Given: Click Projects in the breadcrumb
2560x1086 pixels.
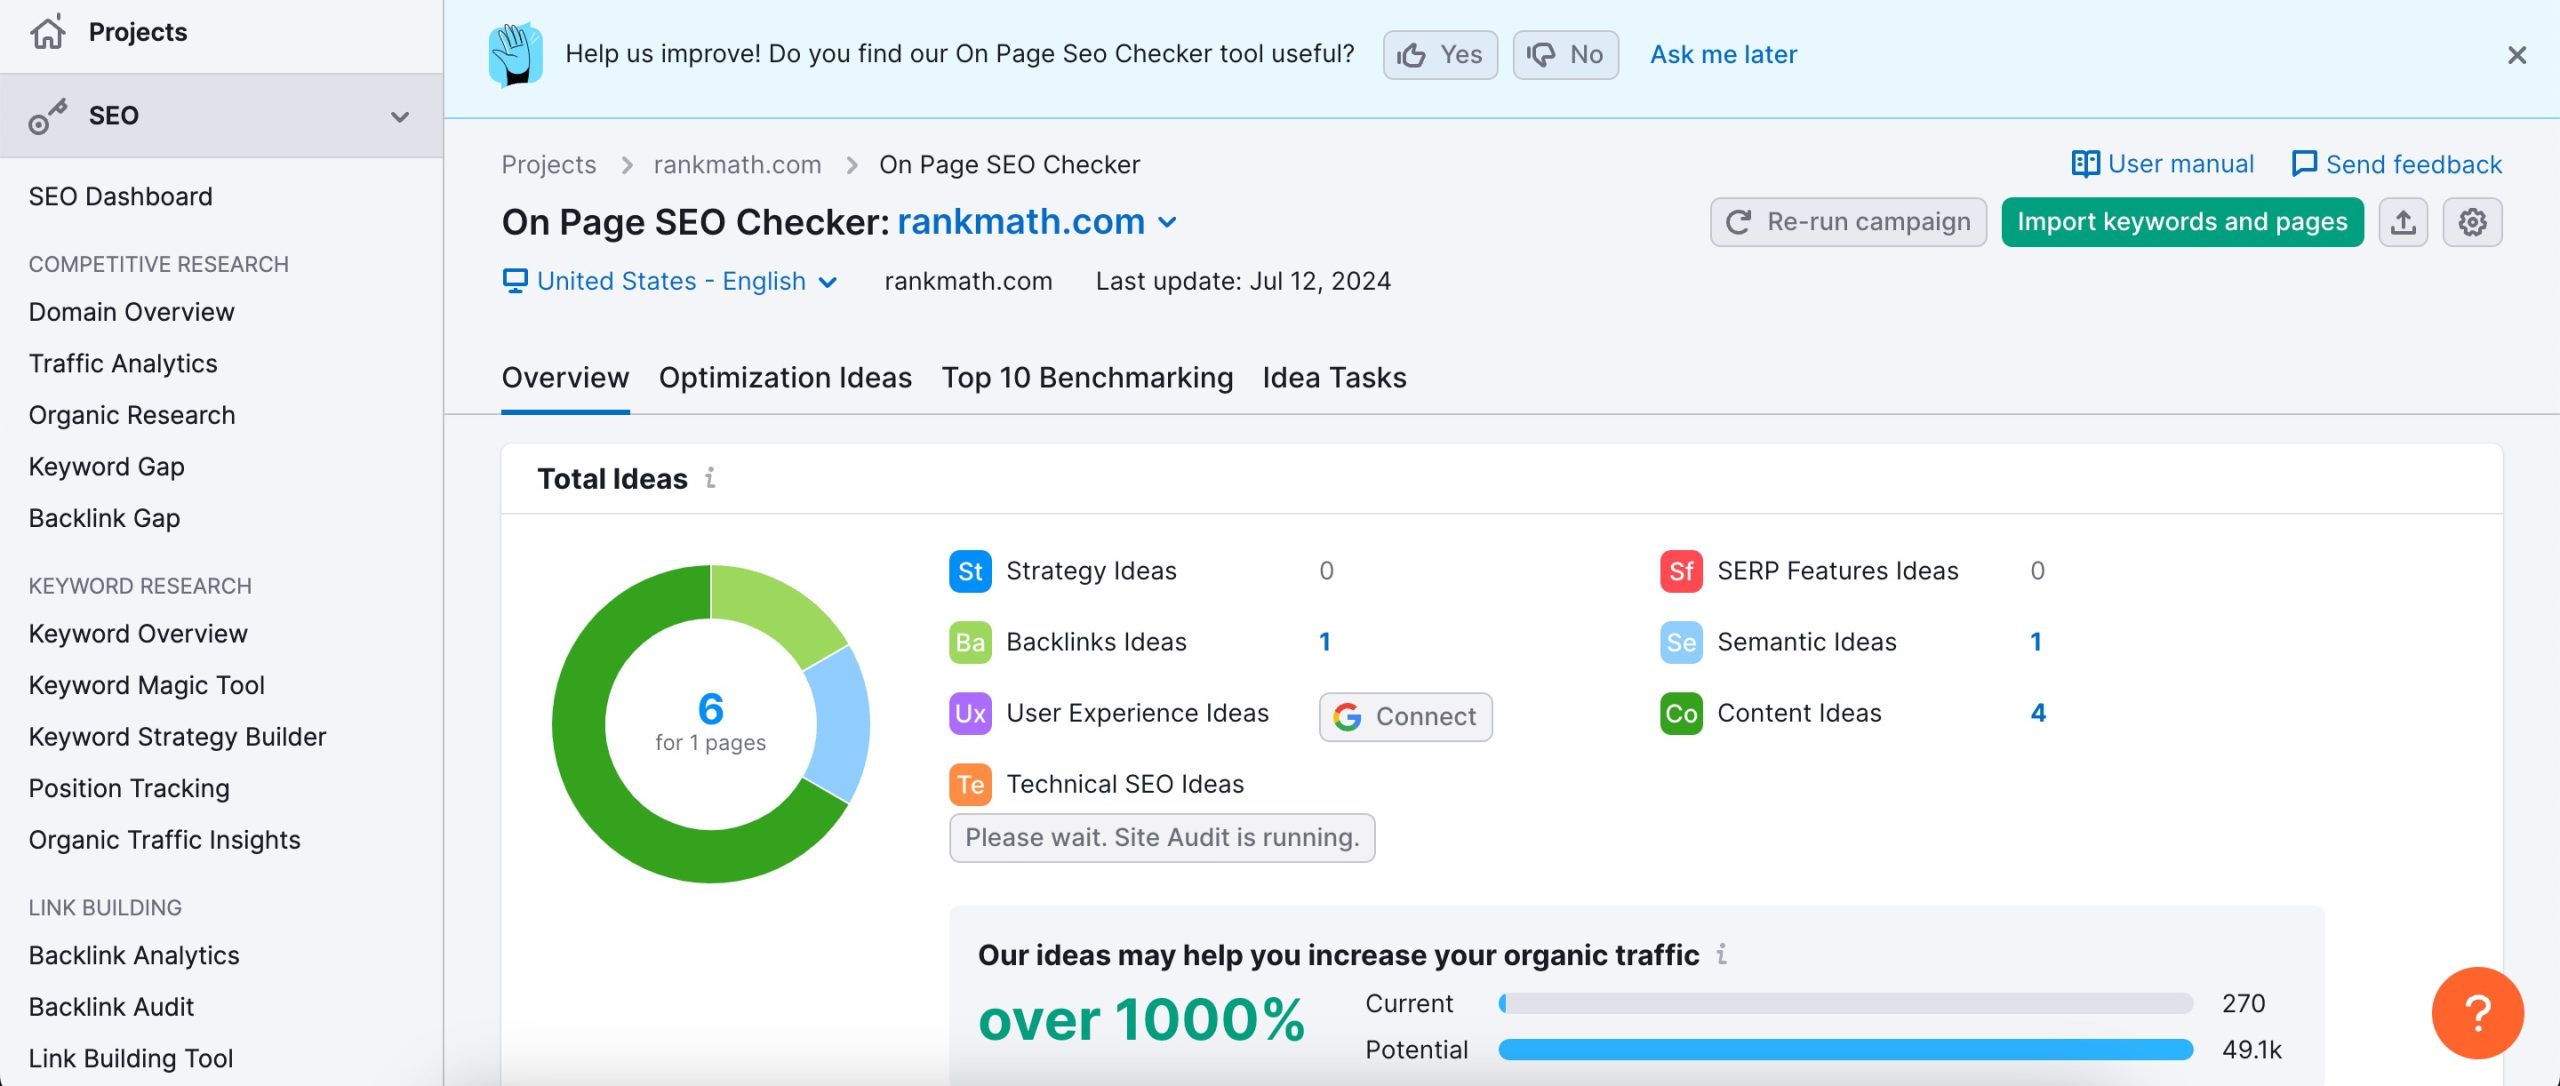Looking at the screenshot, I should [x=548, y=165].
